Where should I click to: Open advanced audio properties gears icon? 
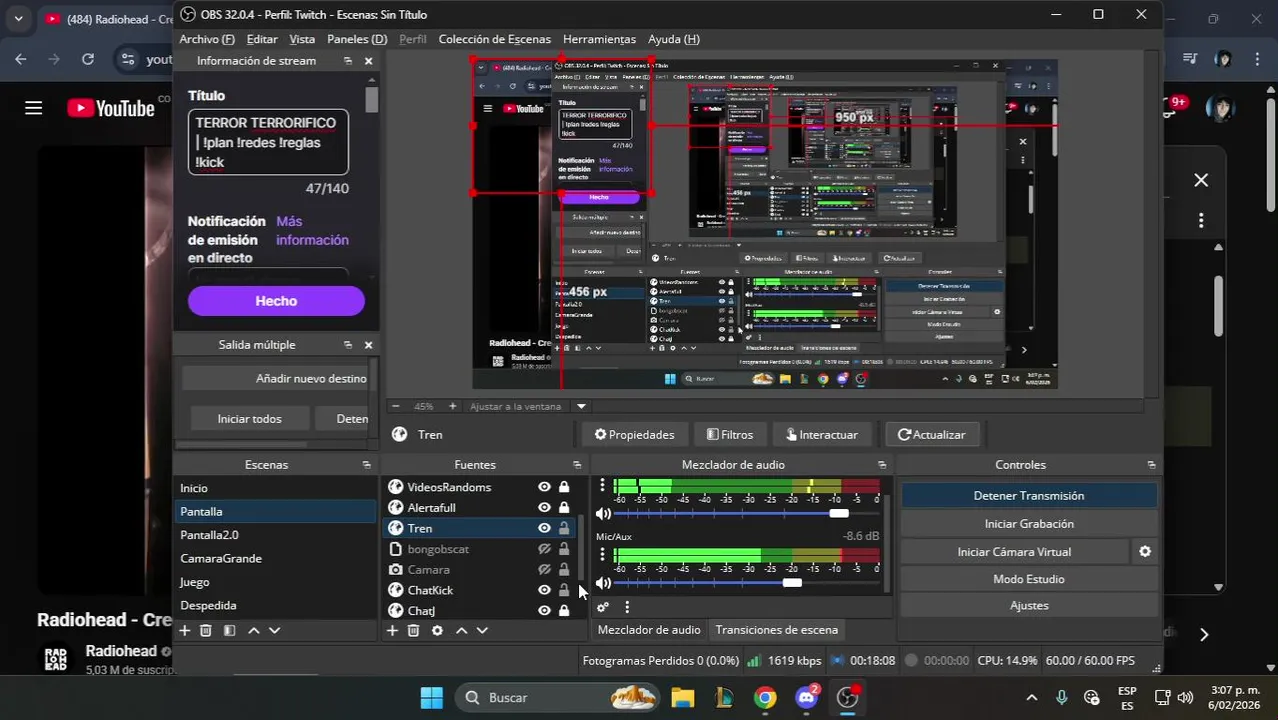(x=603, y=607)
